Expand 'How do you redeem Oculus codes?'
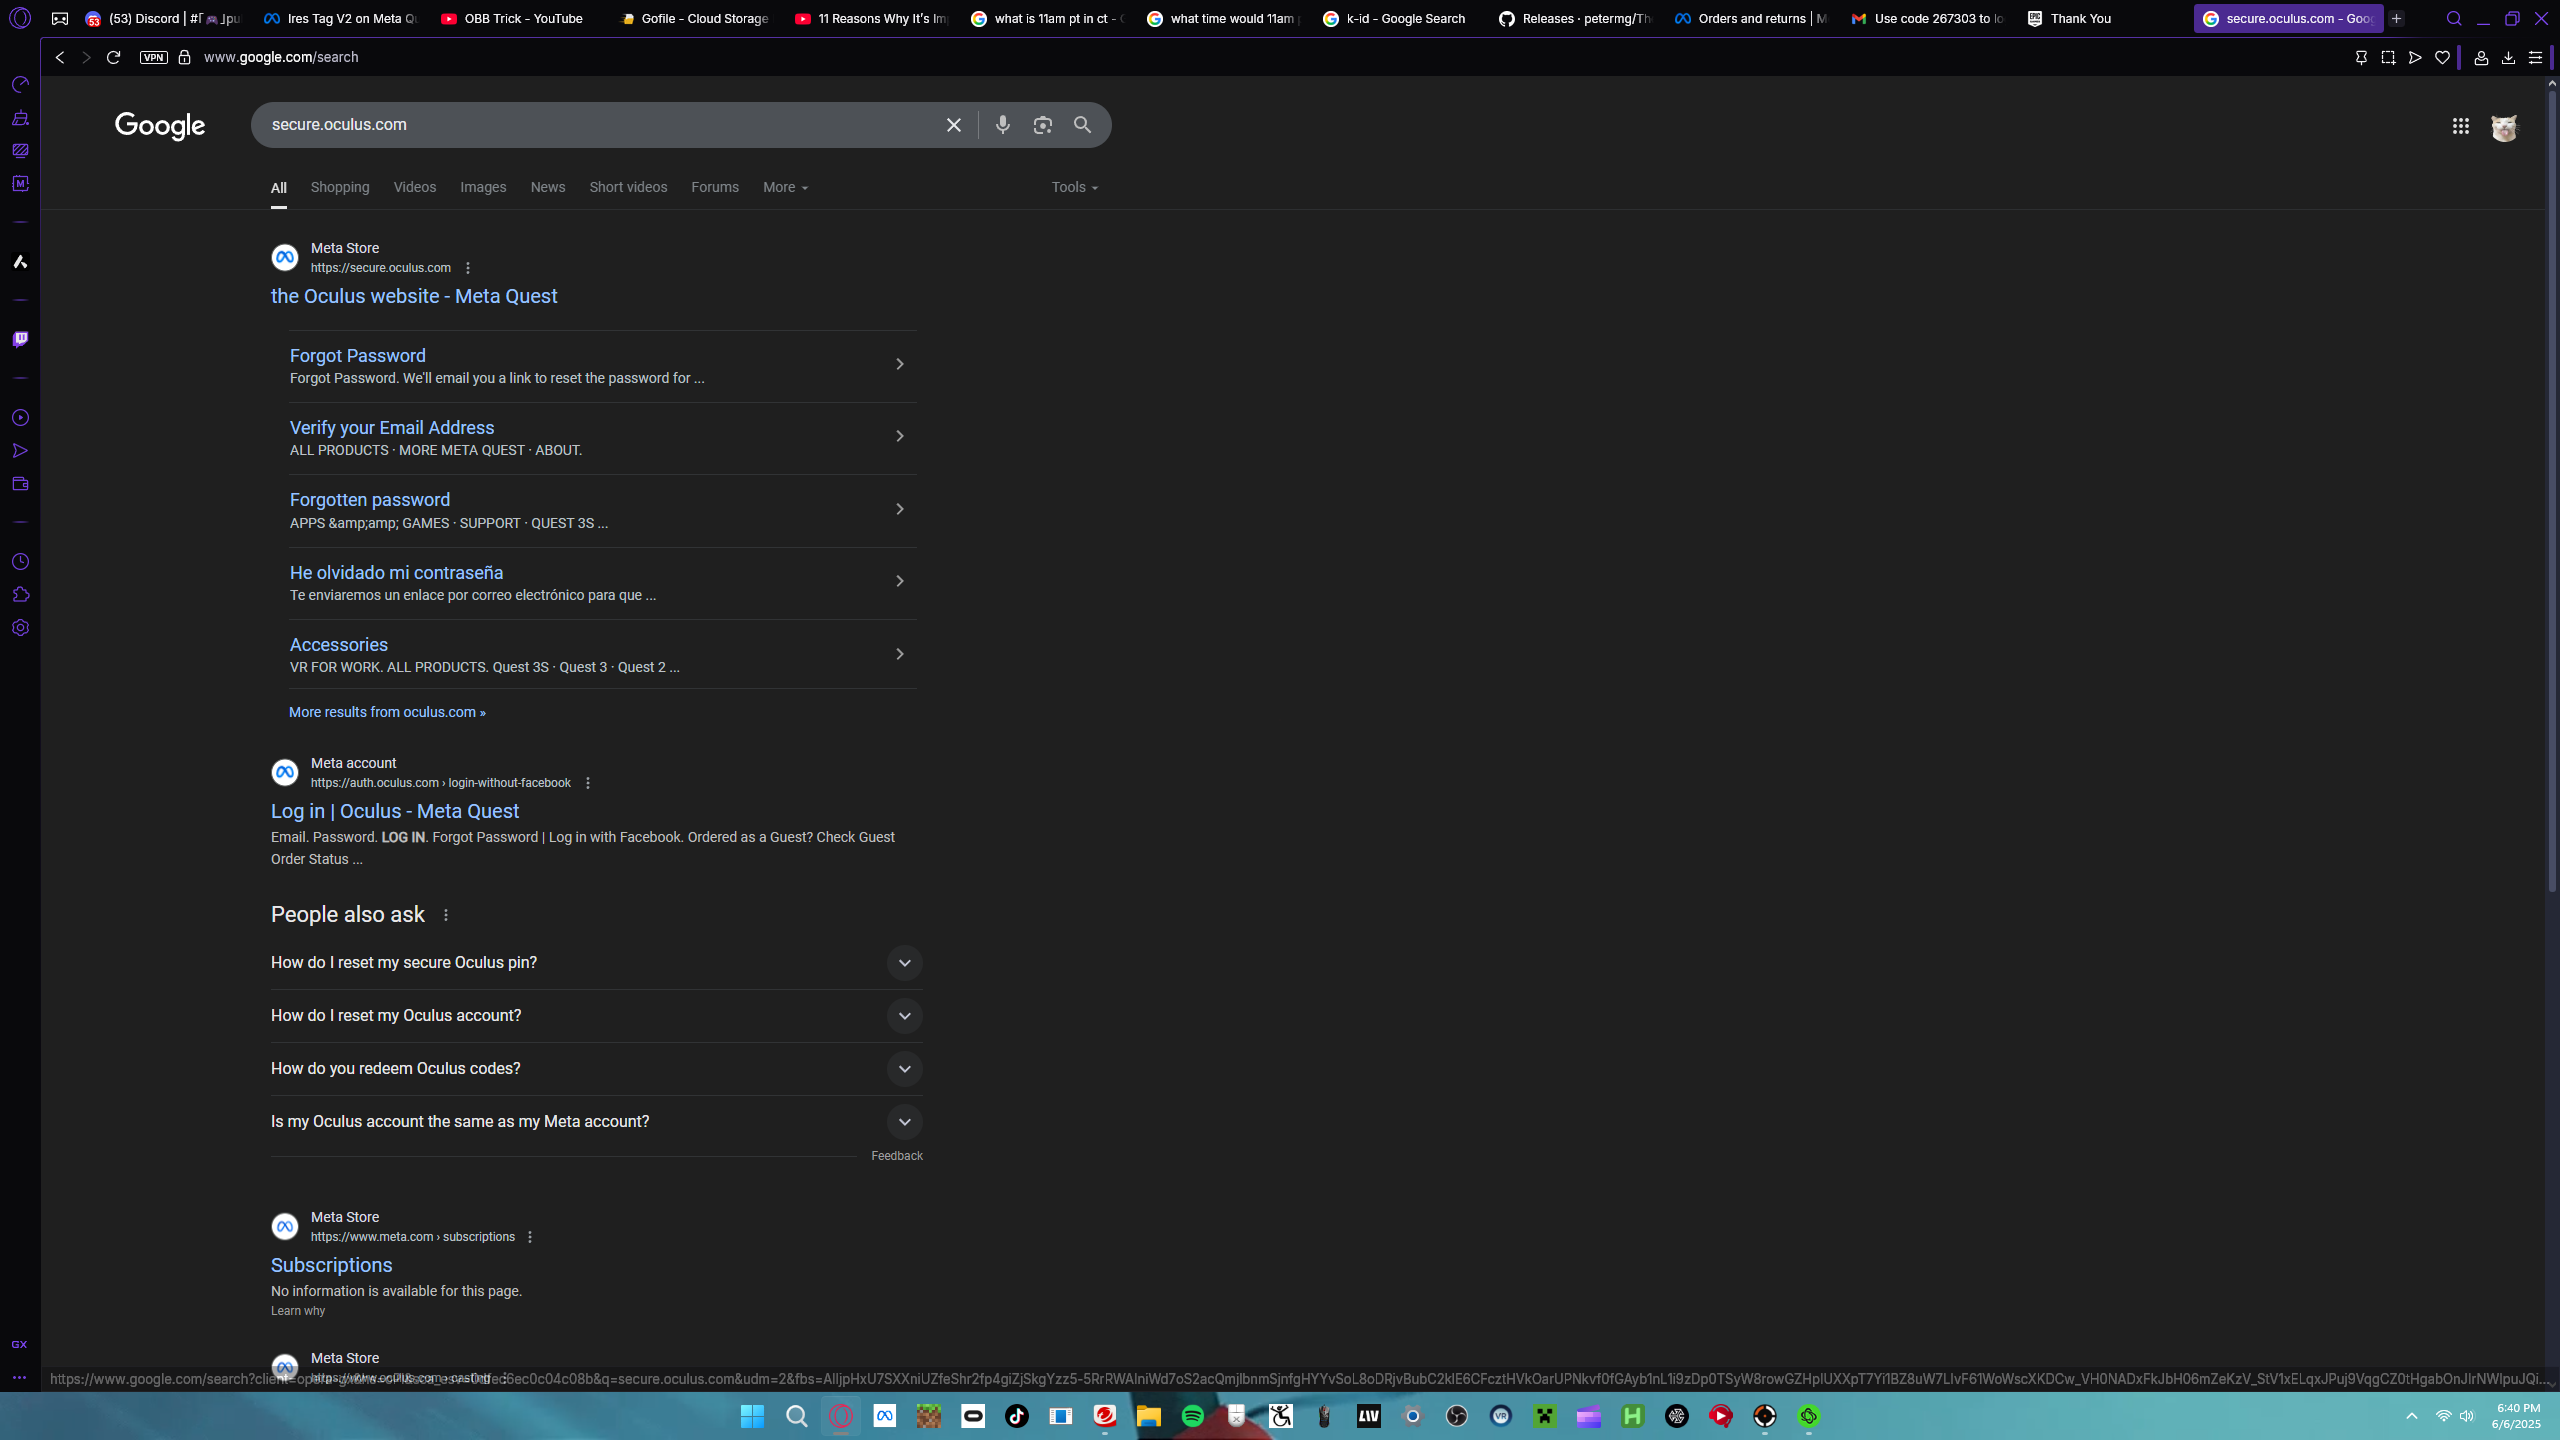Image resolution: width=2560 pixels, height=1440 pixels. click(x=596, y=1069)
